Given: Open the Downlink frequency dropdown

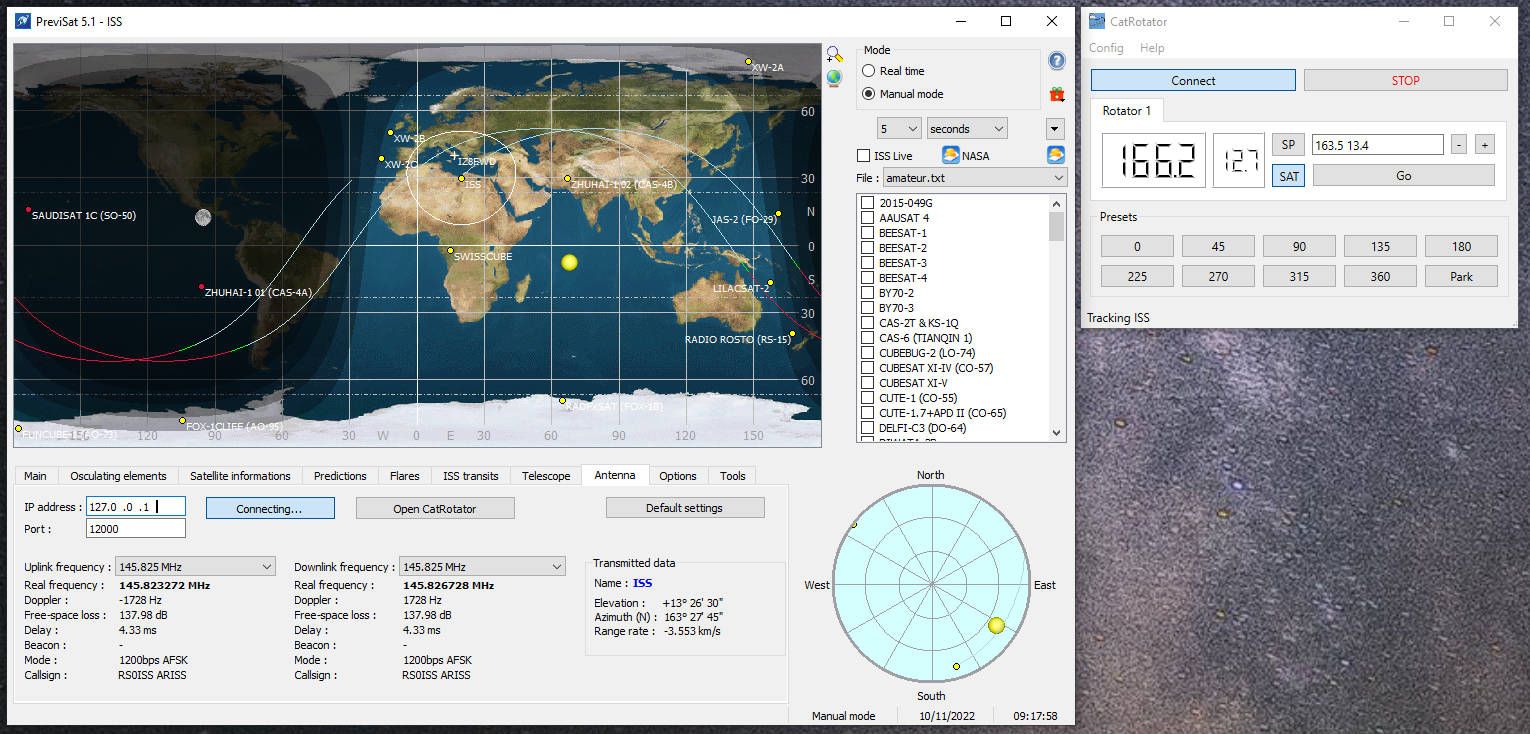Looking at the screenshot, I should coord(482,567).
